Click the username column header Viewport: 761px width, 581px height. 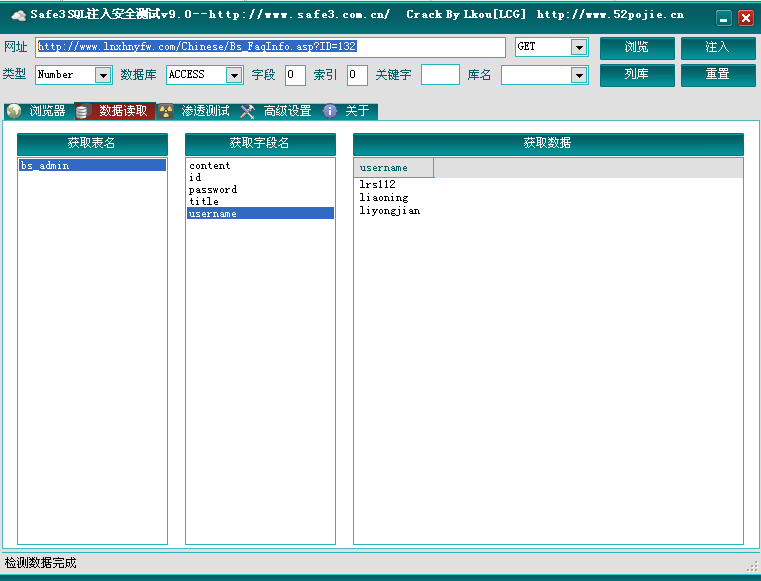coord(394,168)
